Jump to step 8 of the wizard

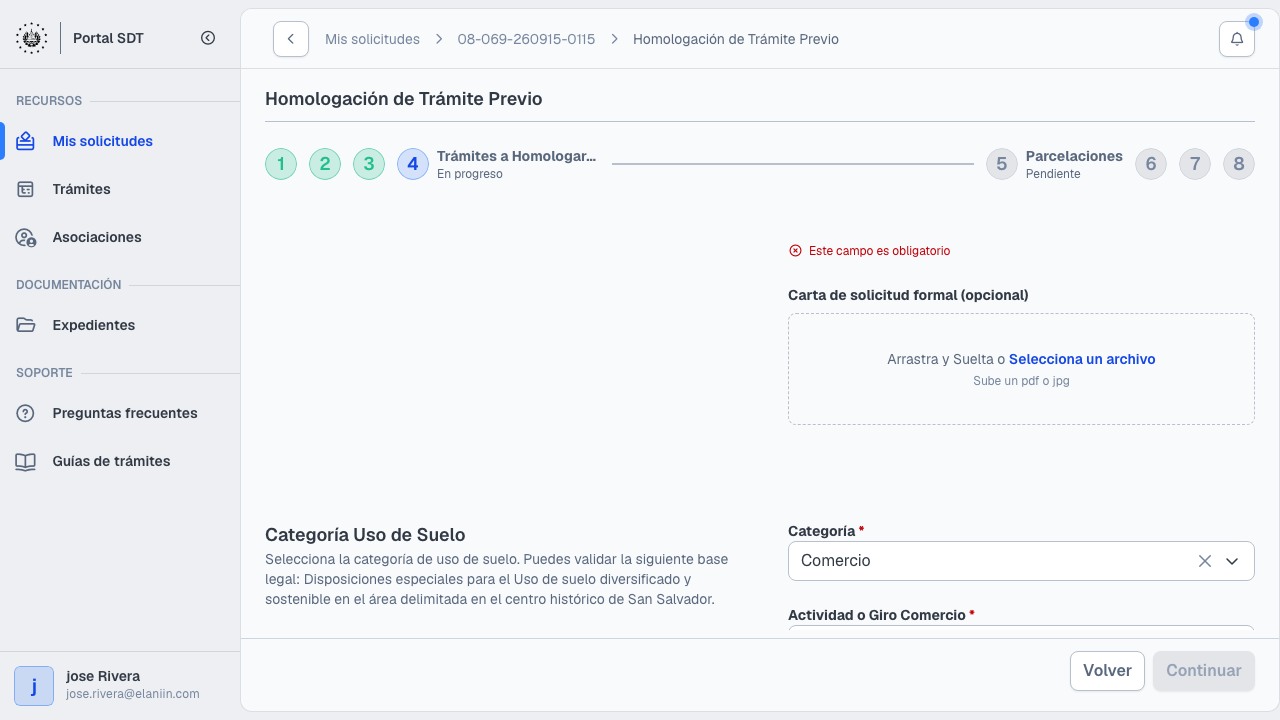point(1239,164)
